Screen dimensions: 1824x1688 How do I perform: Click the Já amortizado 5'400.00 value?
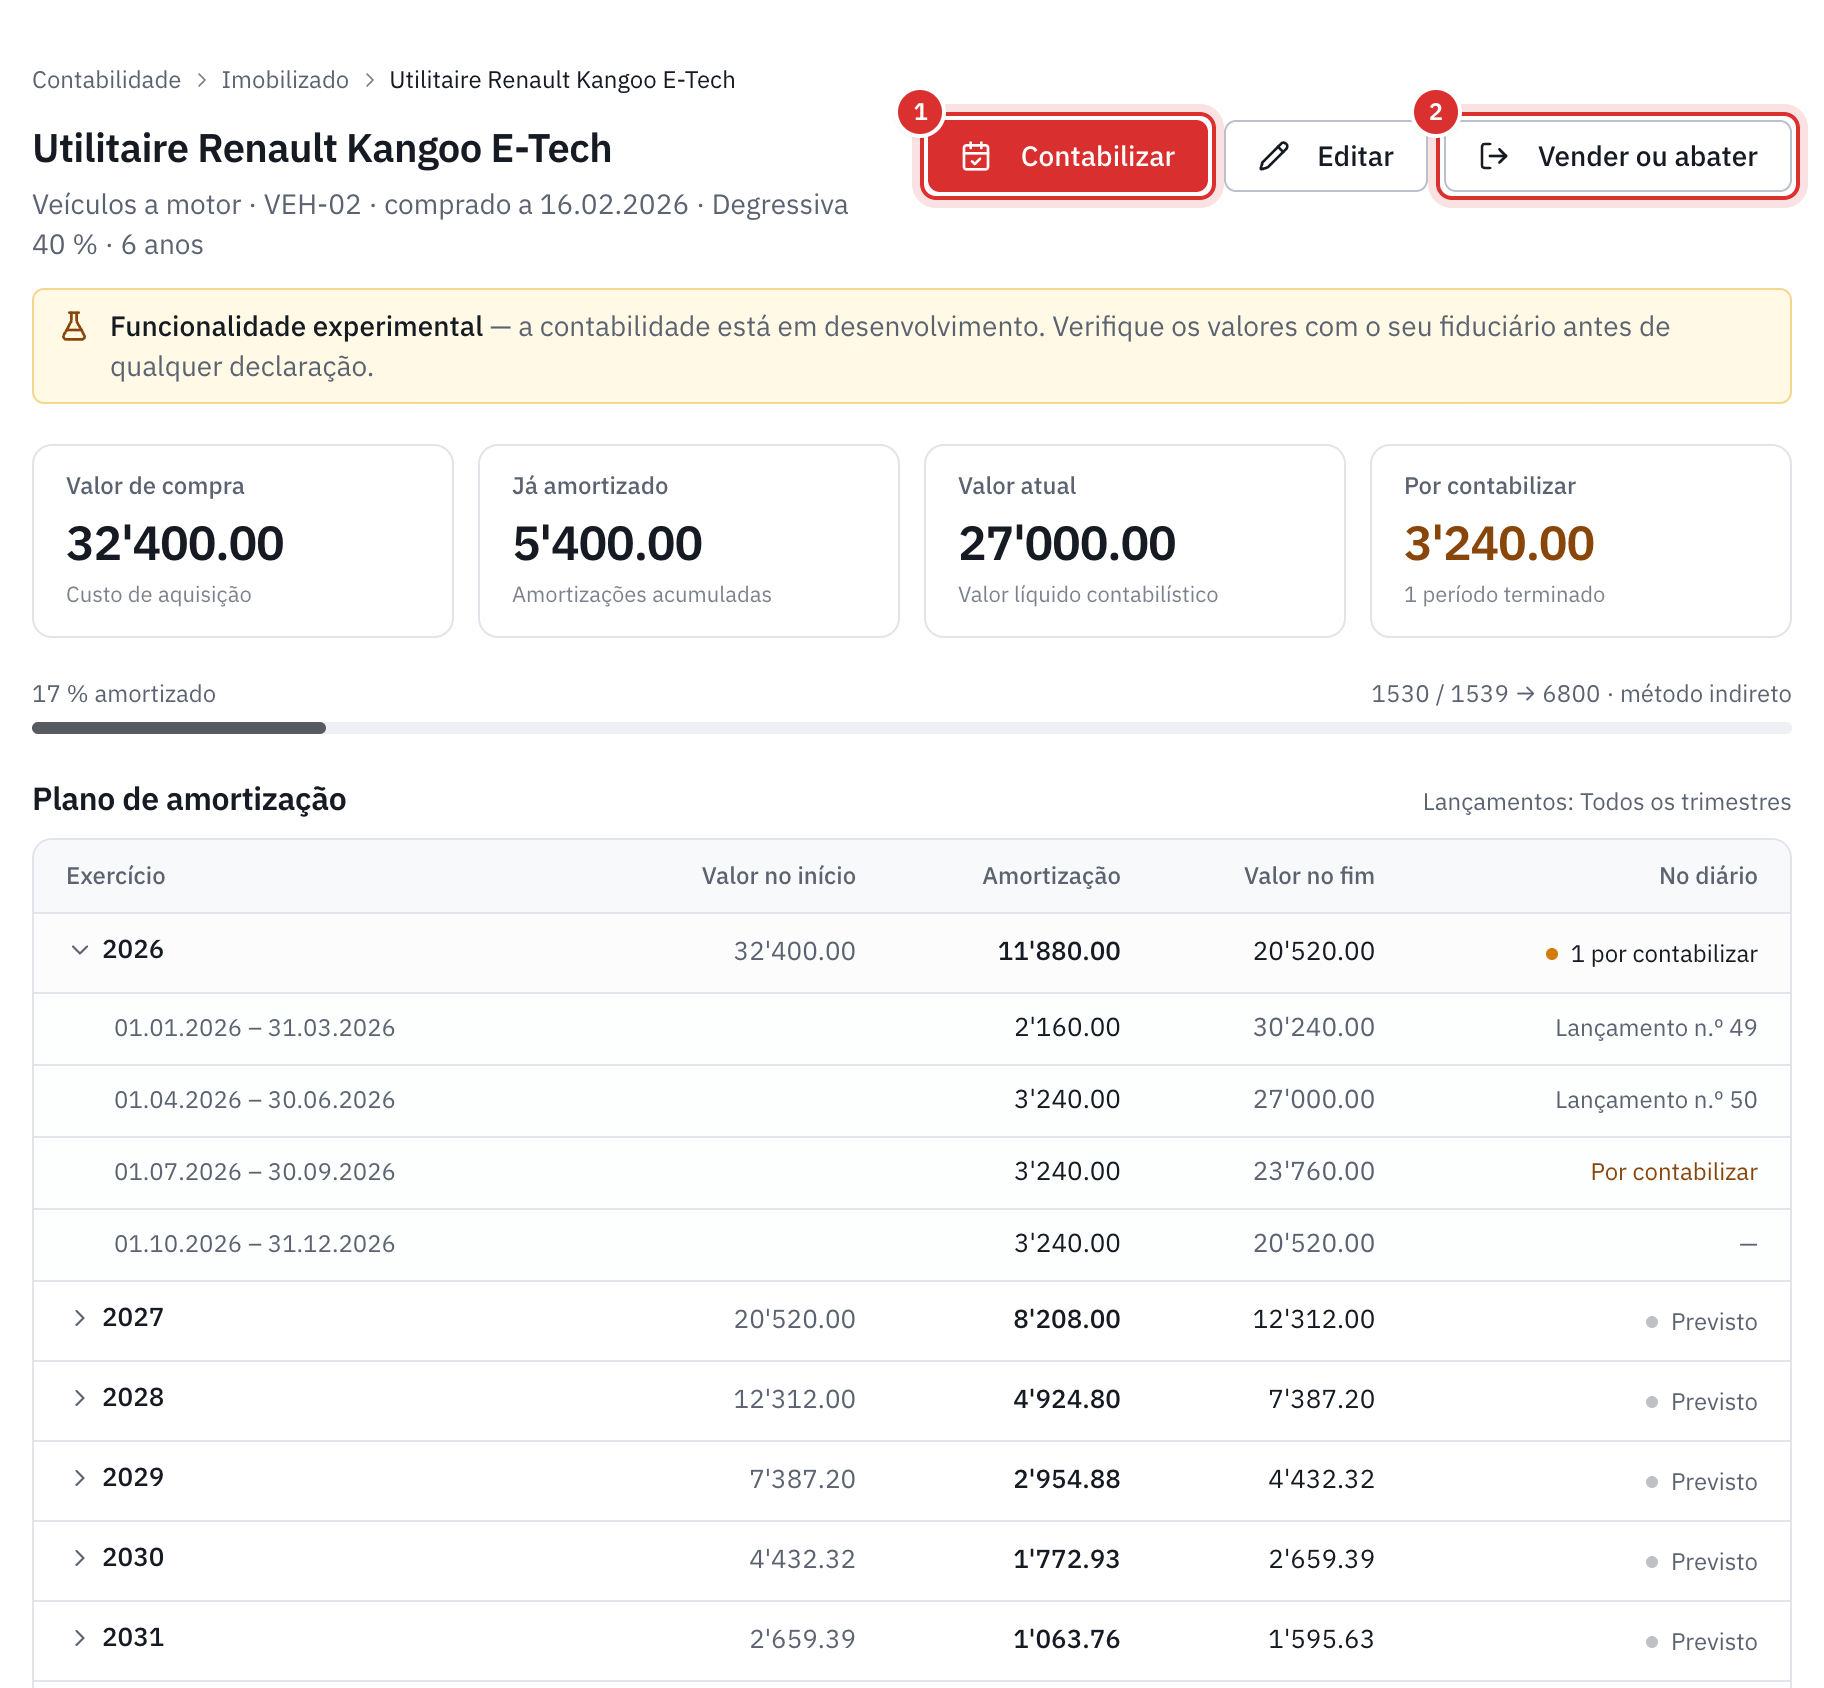point(608,544)
